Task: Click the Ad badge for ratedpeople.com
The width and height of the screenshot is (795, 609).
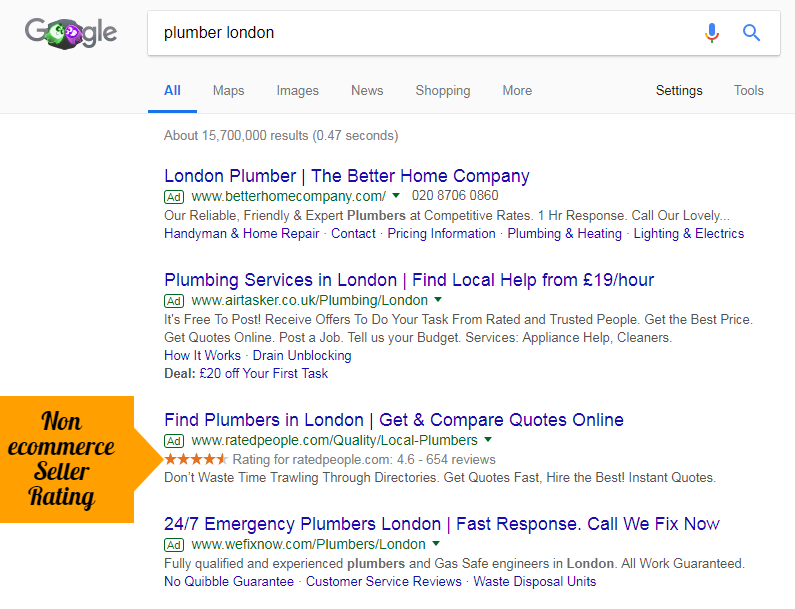Action: point(174,441)
